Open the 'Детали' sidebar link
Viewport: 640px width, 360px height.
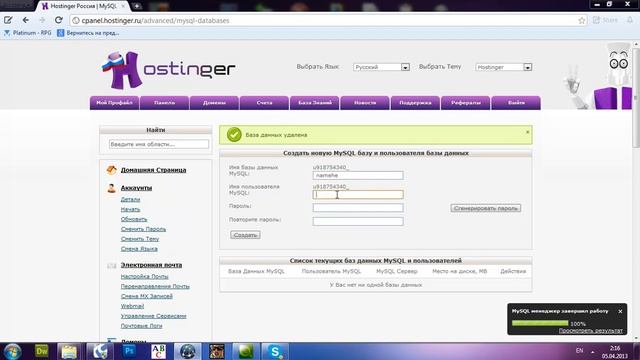click(x=130, y=200)
